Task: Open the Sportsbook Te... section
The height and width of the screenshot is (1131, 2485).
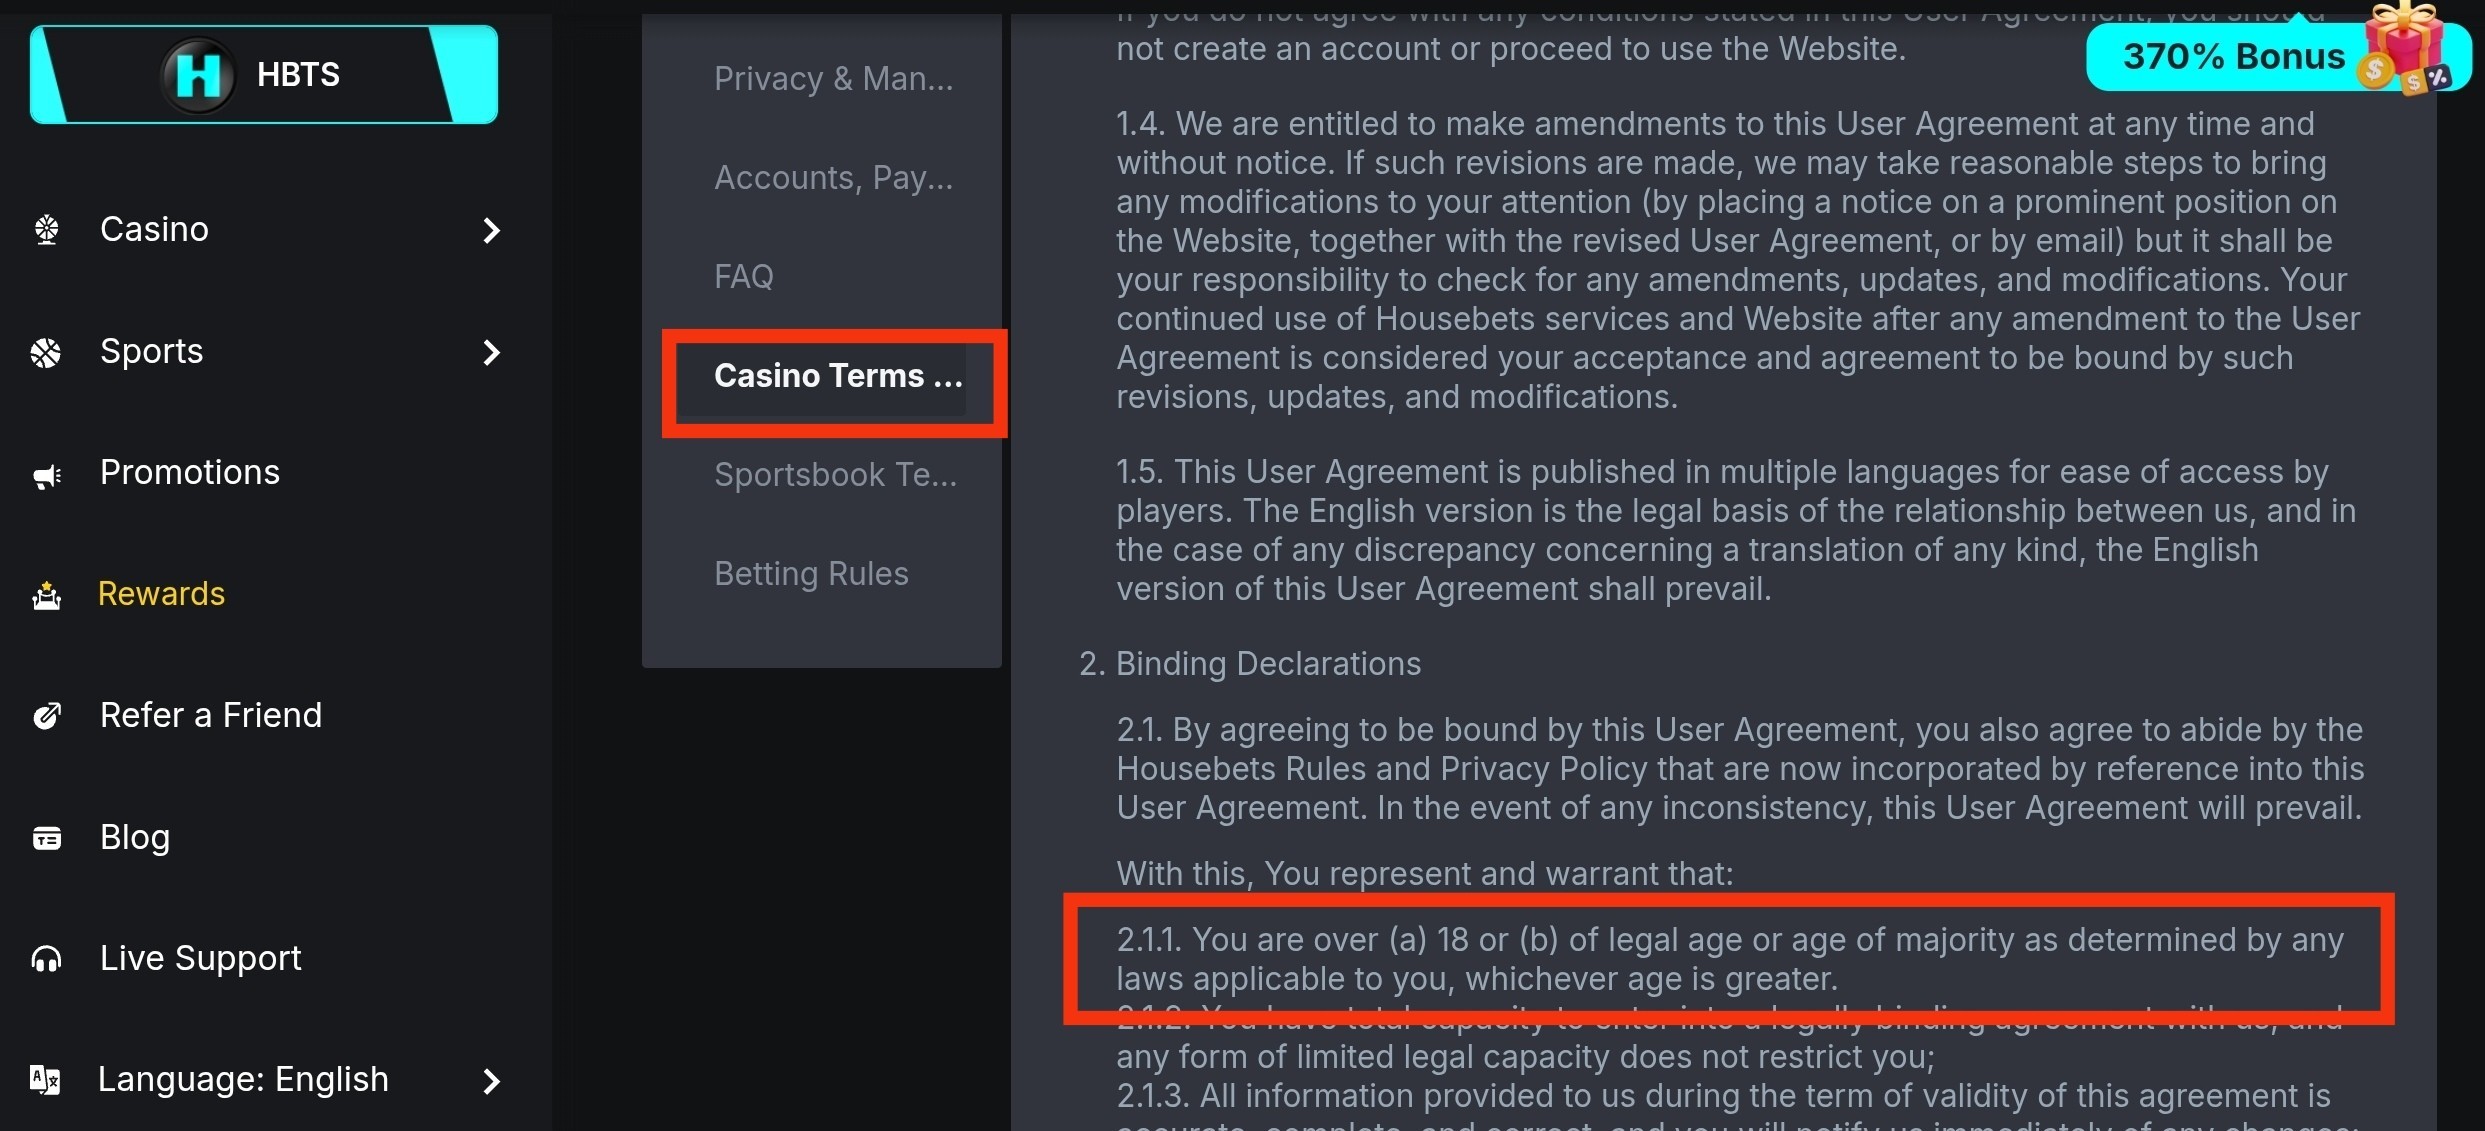Action: [835, 474]
